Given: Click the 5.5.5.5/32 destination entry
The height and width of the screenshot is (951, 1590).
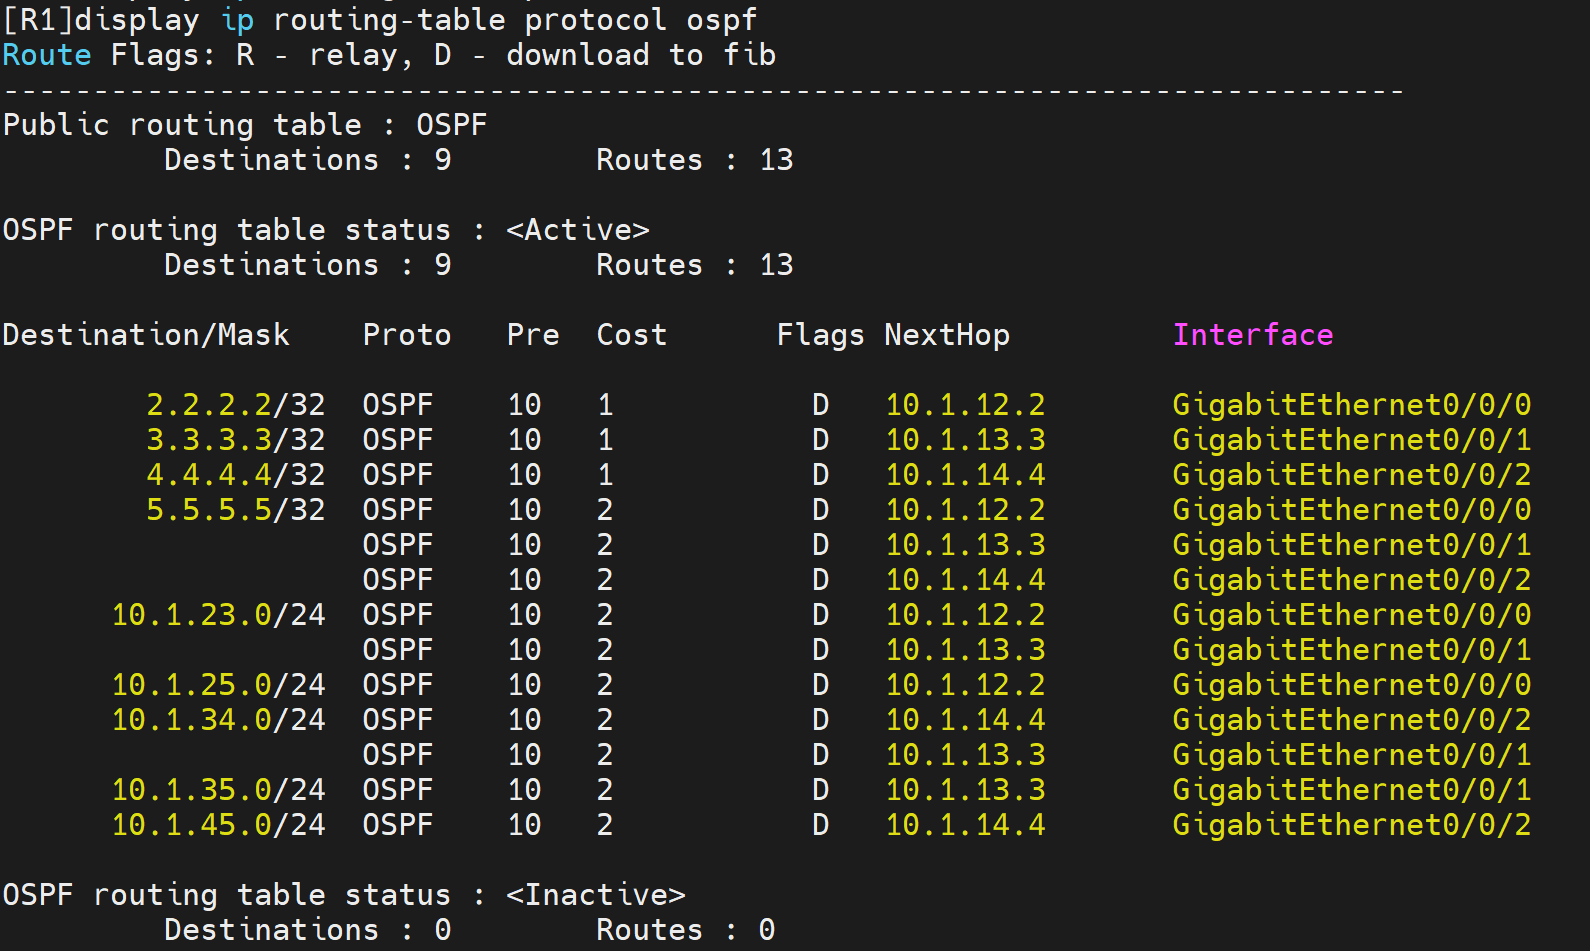Looking at the screenshot, I should point(235,510).
